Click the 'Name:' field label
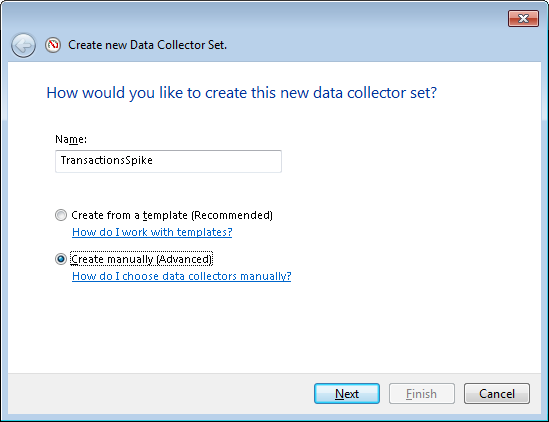The width and height of the screenshot is (549, 422). tap(71, 139)
